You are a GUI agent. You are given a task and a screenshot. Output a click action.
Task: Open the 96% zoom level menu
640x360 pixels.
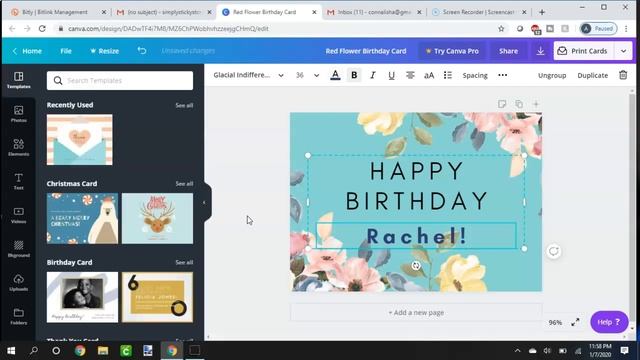tap(555, 322)
